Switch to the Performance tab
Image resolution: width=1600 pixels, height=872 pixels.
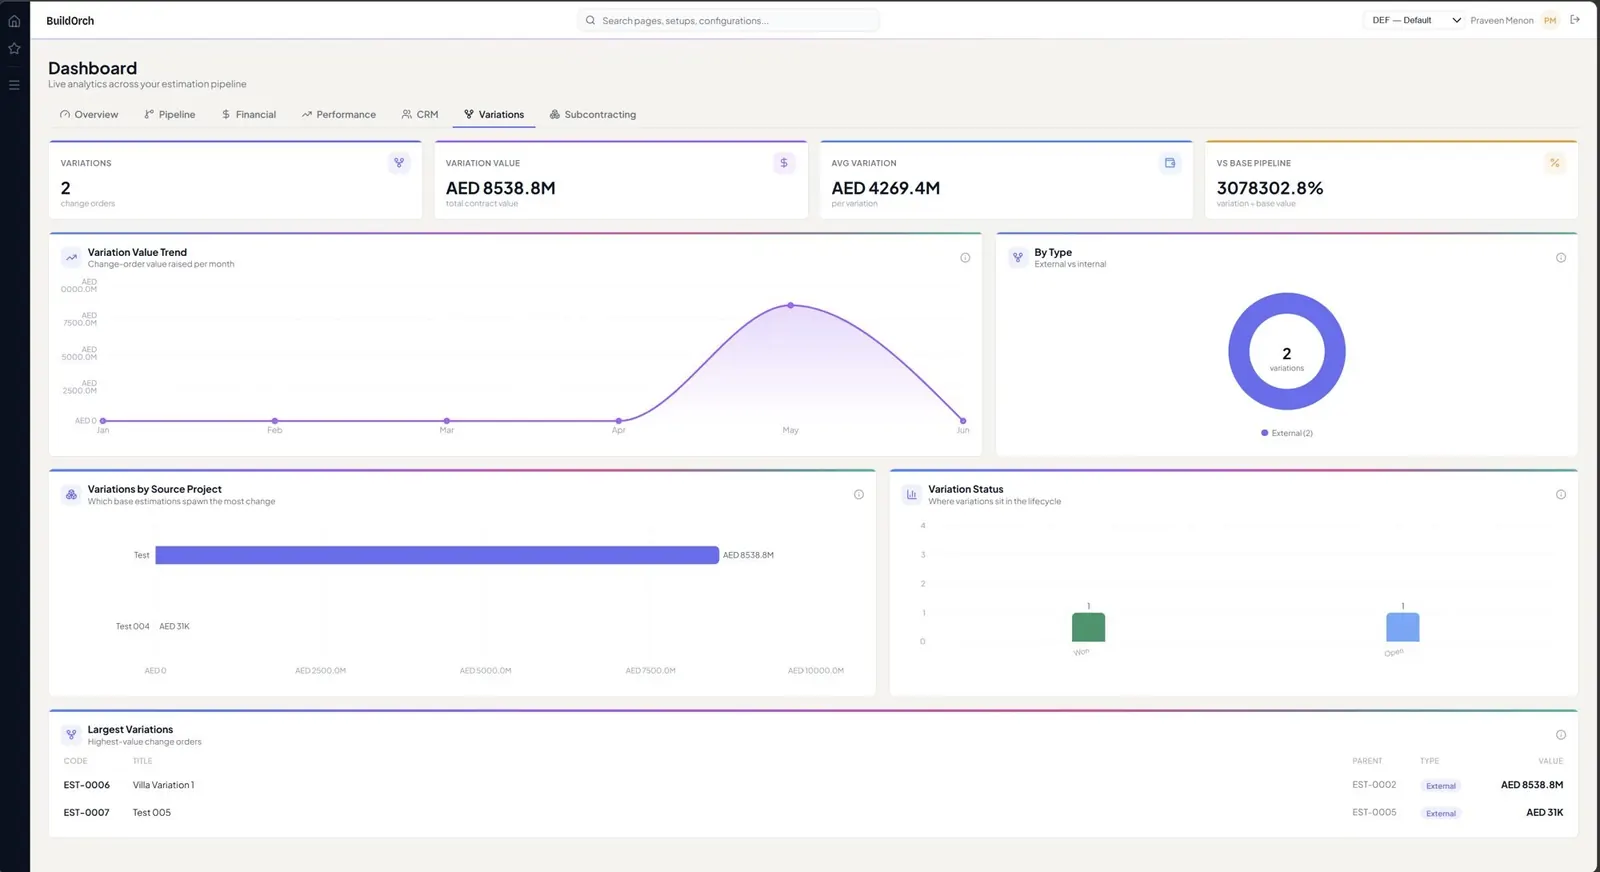click(x=339, y=115)
